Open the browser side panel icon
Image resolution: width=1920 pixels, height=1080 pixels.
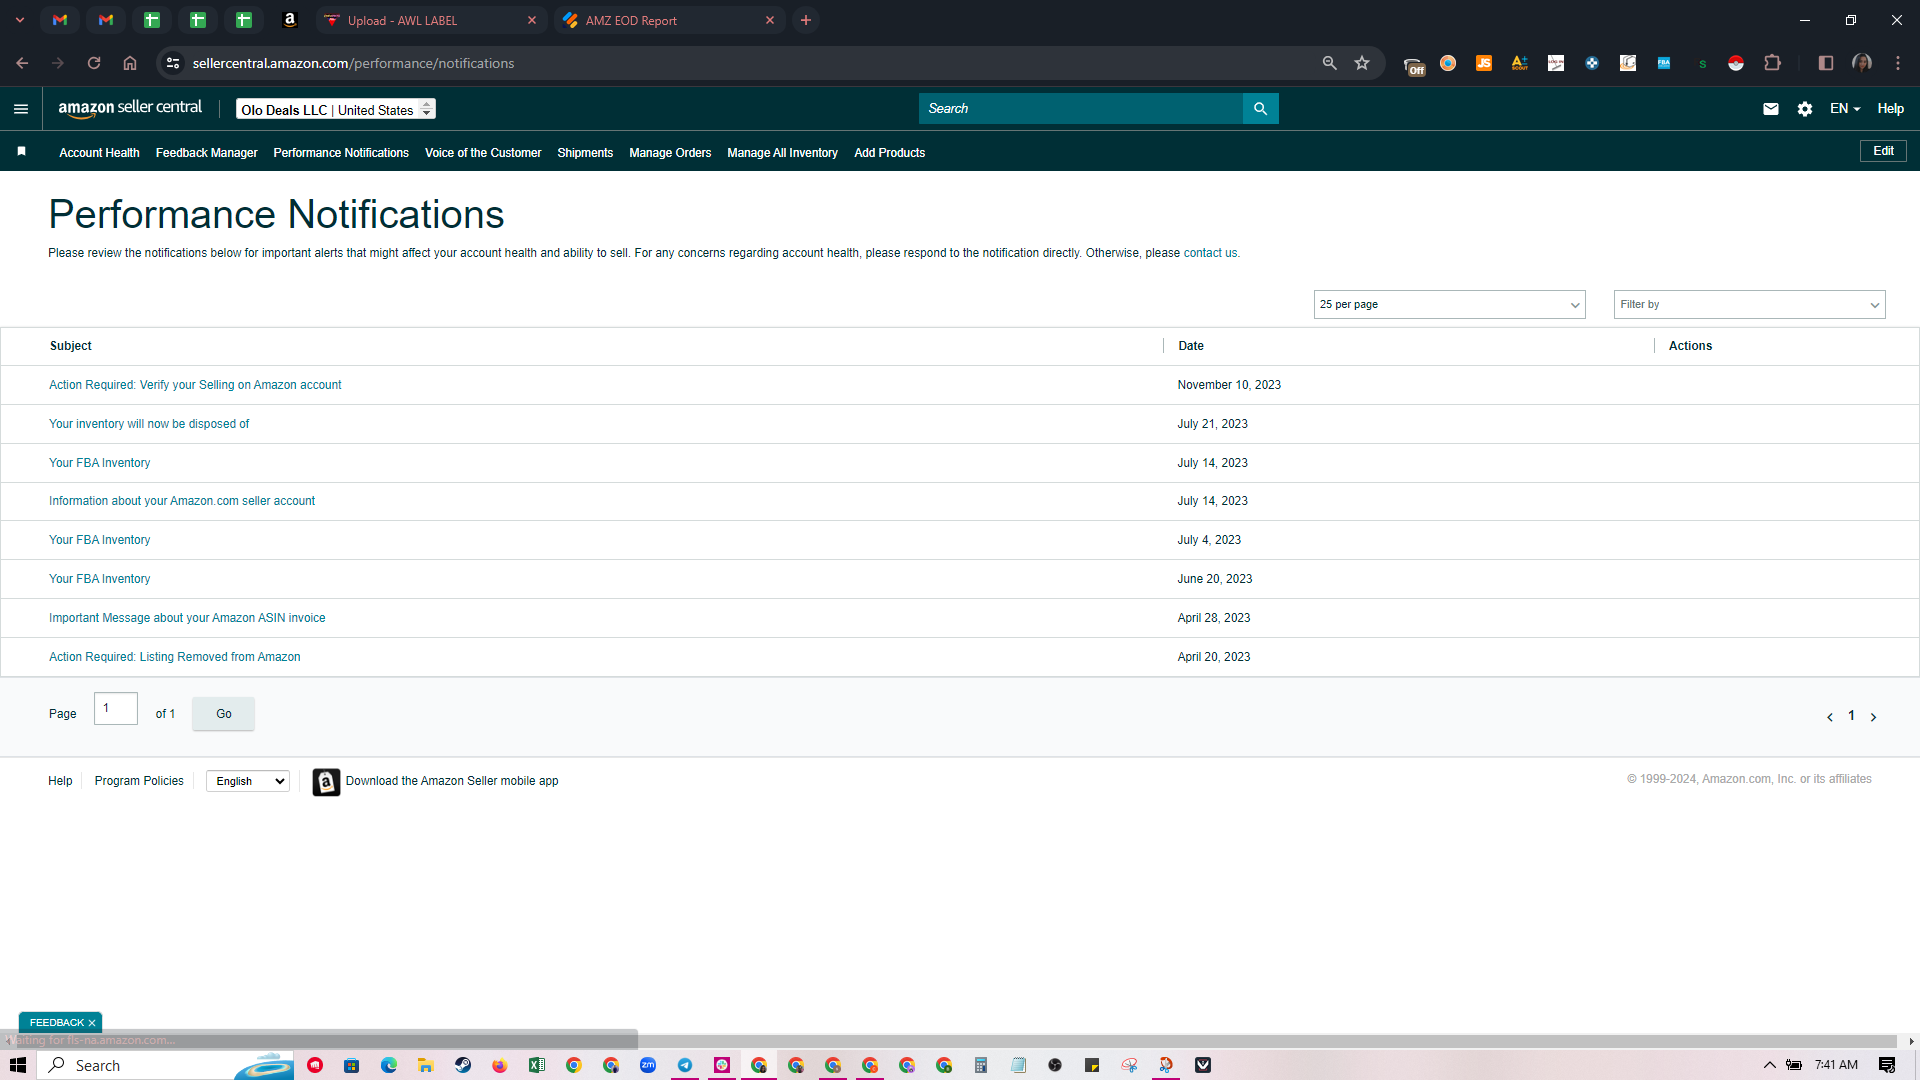point(1826,63)
